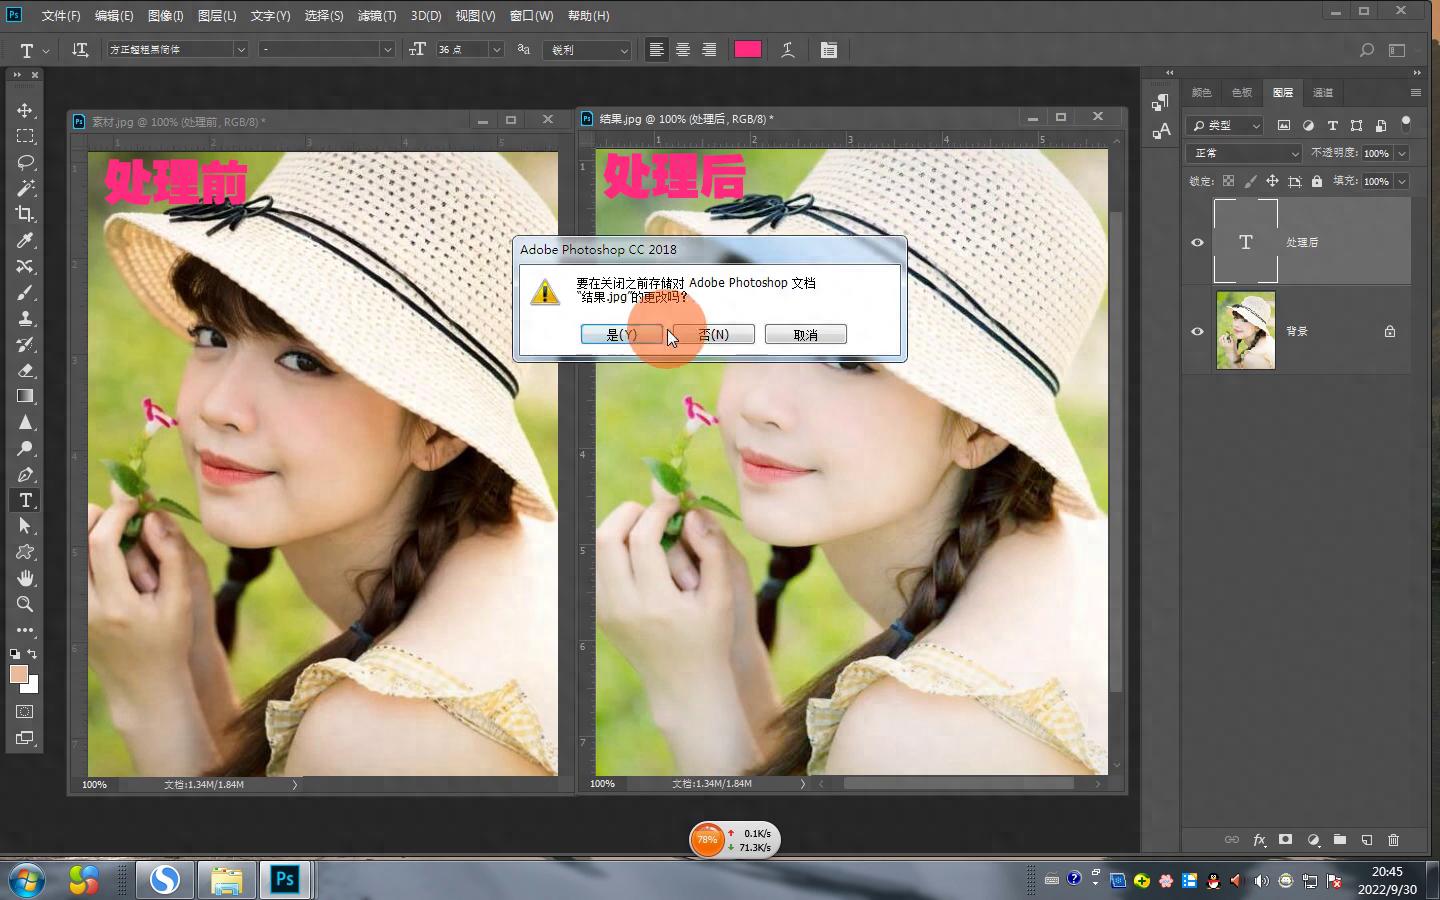Select the Crop tool

pos(26,214)
